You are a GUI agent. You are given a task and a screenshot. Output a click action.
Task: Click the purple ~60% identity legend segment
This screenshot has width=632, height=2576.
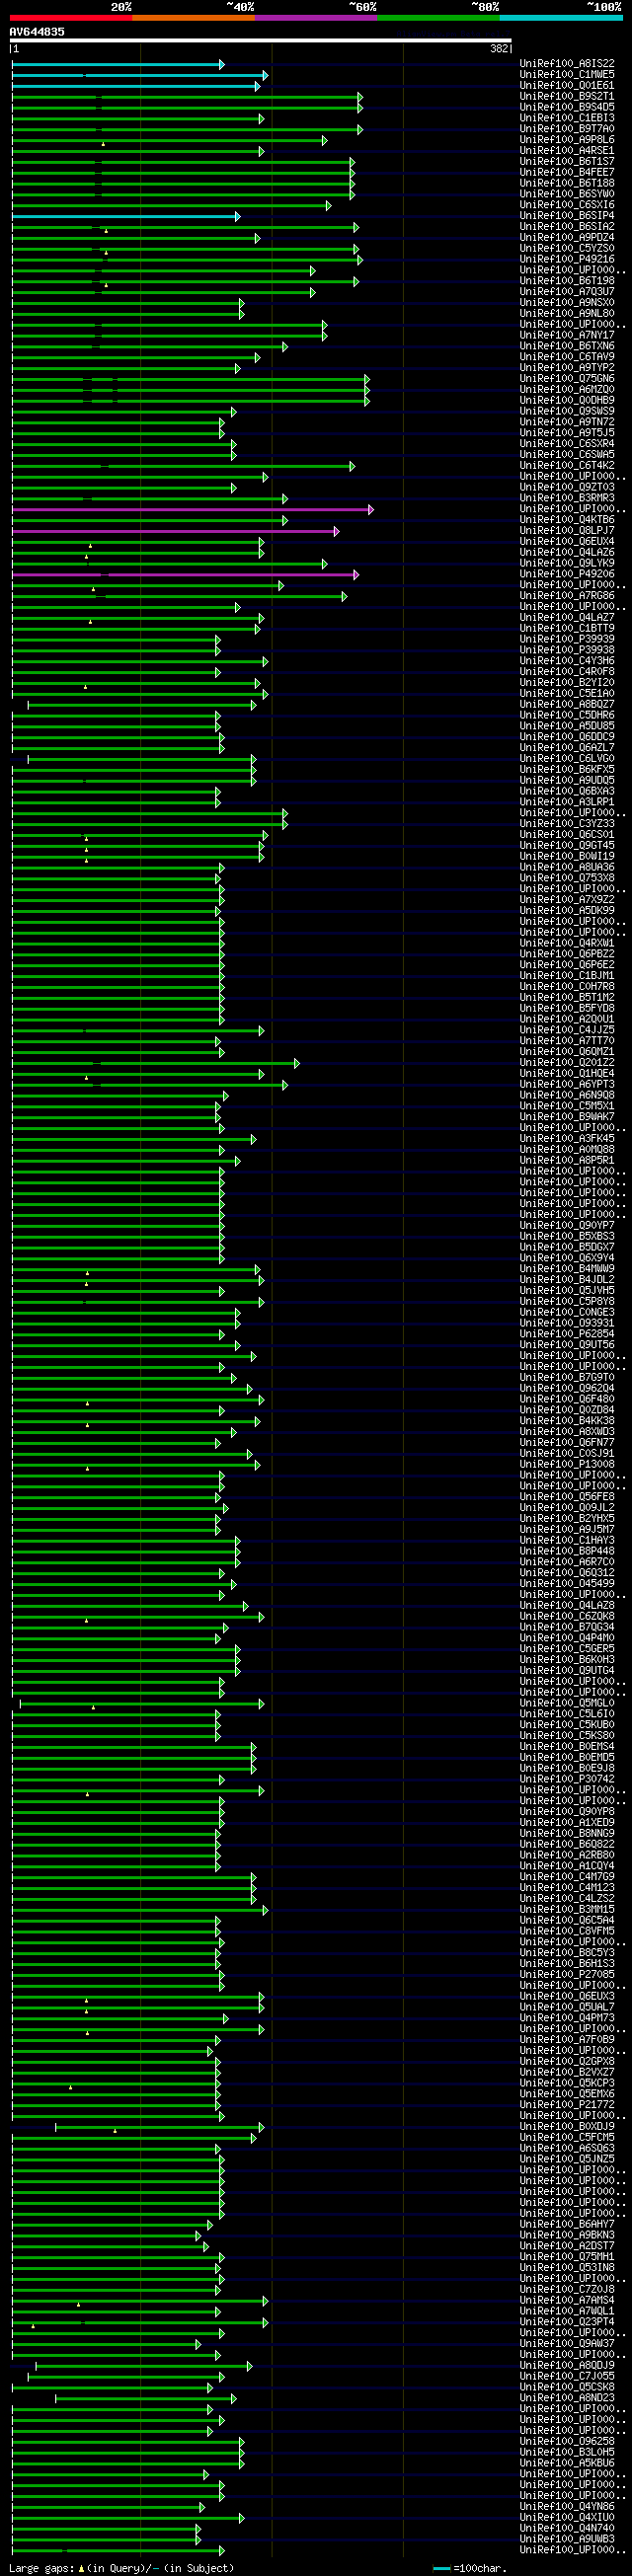[316, 17]
